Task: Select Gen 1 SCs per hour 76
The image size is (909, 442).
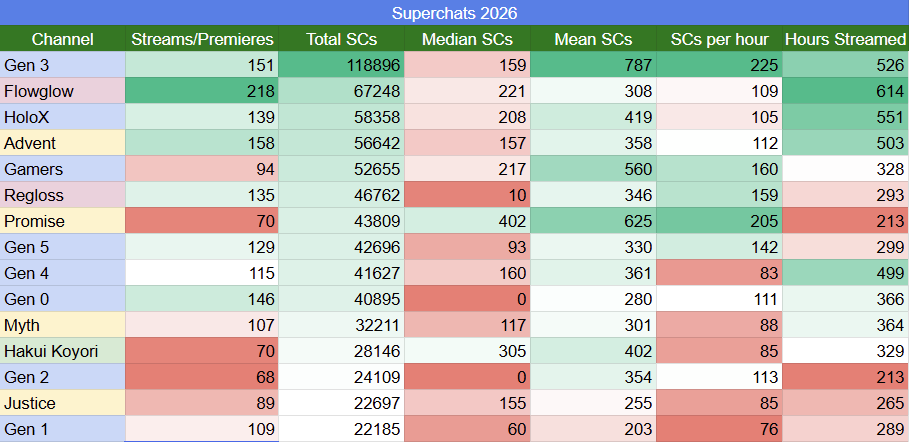Action: click(x=719, y=429)
